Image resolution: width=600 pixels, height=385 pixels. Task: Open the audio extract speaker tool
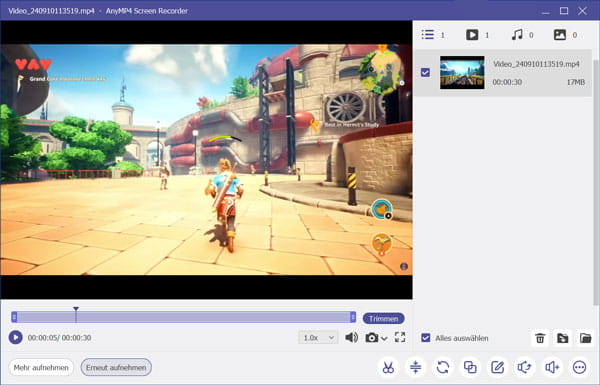525,367
